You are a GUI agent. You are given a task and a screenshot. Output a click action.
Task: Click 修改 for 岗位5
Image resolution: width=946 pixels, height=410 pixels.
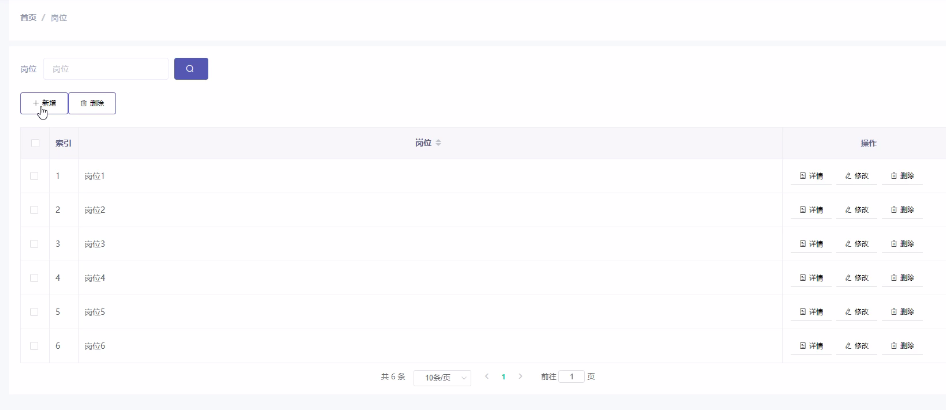[857, 312]
